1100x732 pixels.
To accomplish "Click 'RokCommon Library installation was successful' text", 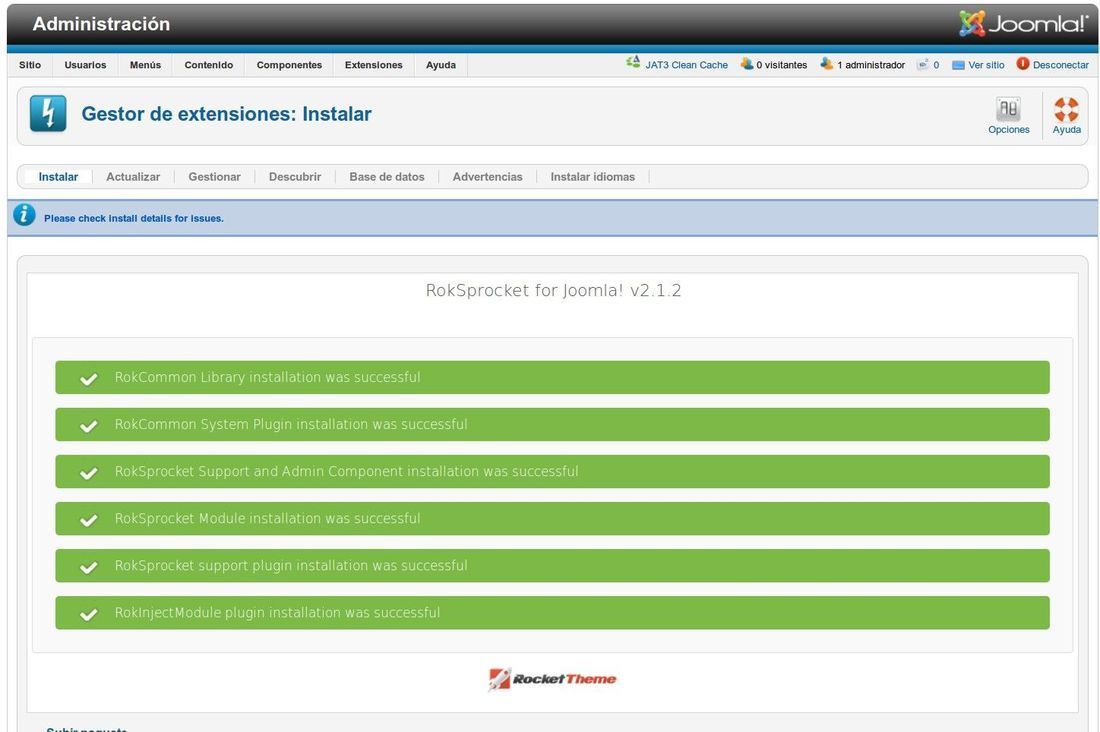I will 268,378.
